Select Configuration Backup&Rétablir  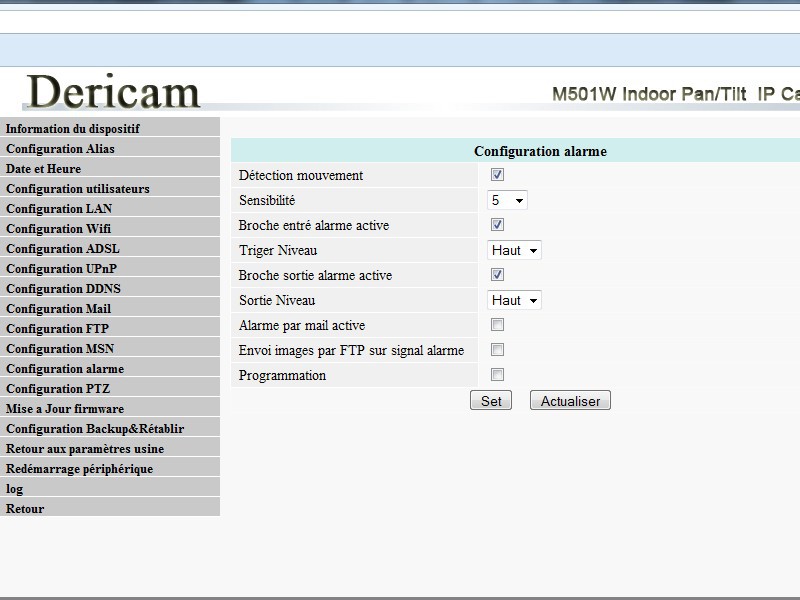[x=110, y=428]
